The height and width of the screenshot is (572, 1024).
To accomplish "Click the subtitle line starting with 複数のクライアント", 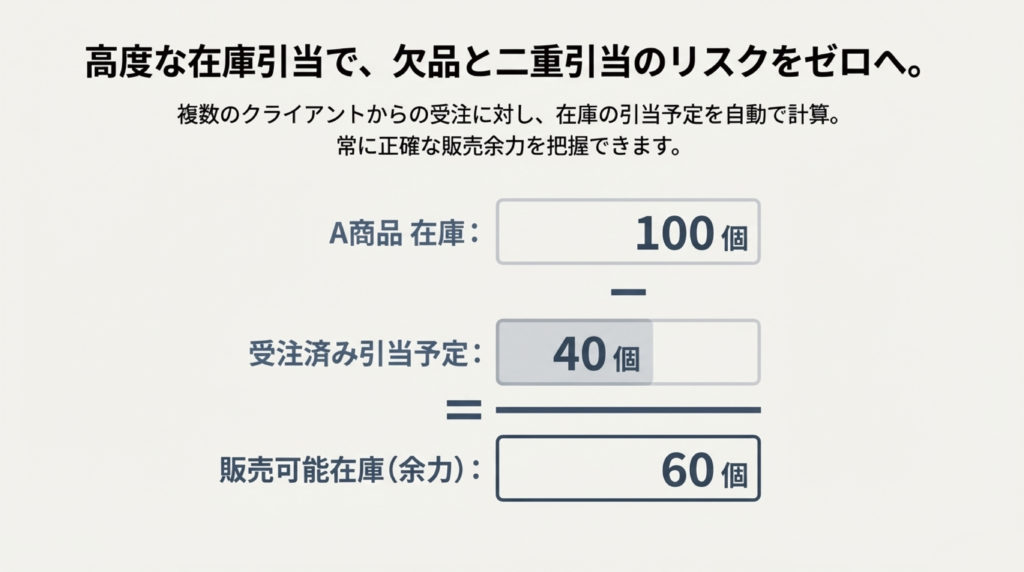I will [x=511, y=116].
